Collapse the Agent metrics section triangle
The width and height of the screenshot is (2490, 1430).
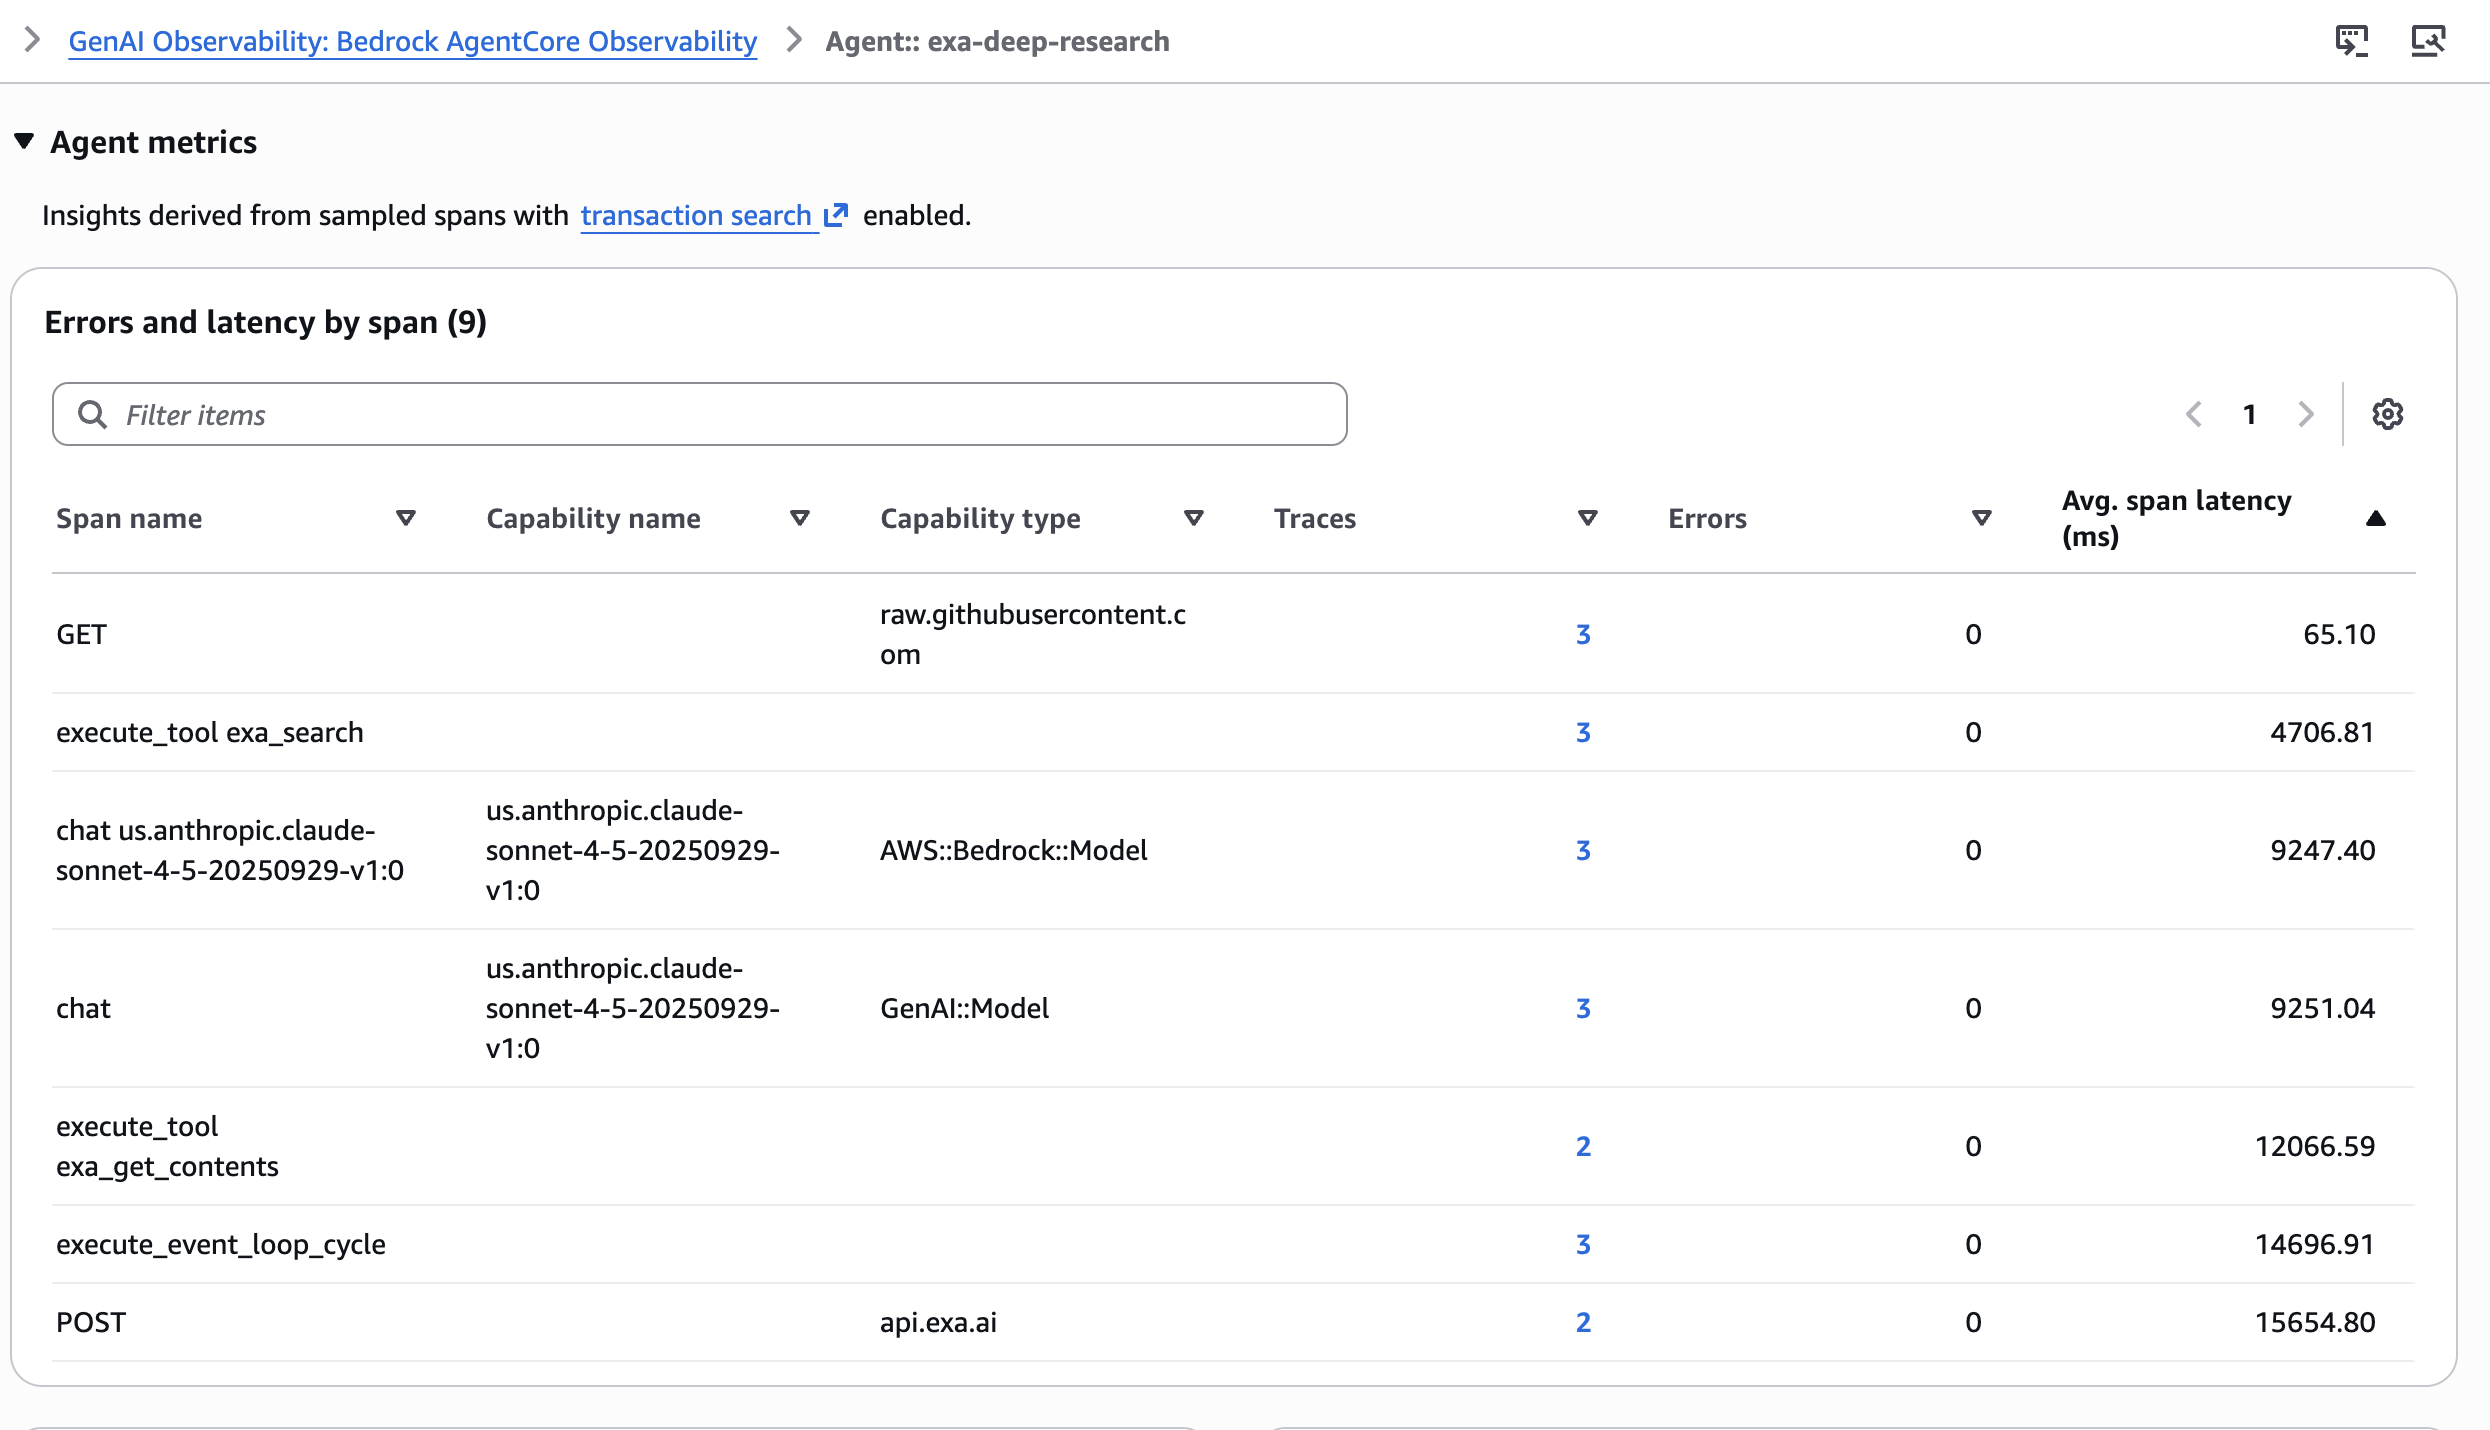(25, 141)
